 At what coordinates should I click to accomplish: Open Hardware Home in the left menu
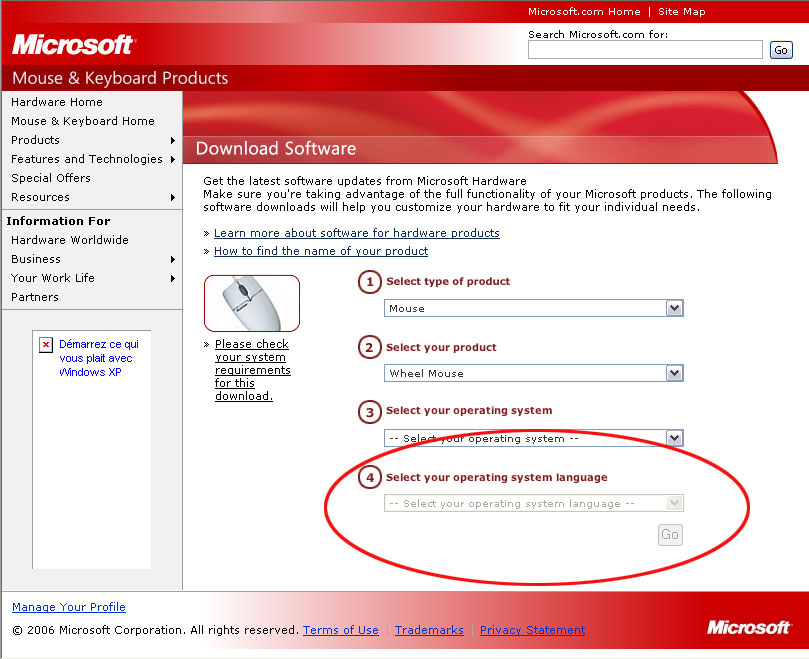57,102
